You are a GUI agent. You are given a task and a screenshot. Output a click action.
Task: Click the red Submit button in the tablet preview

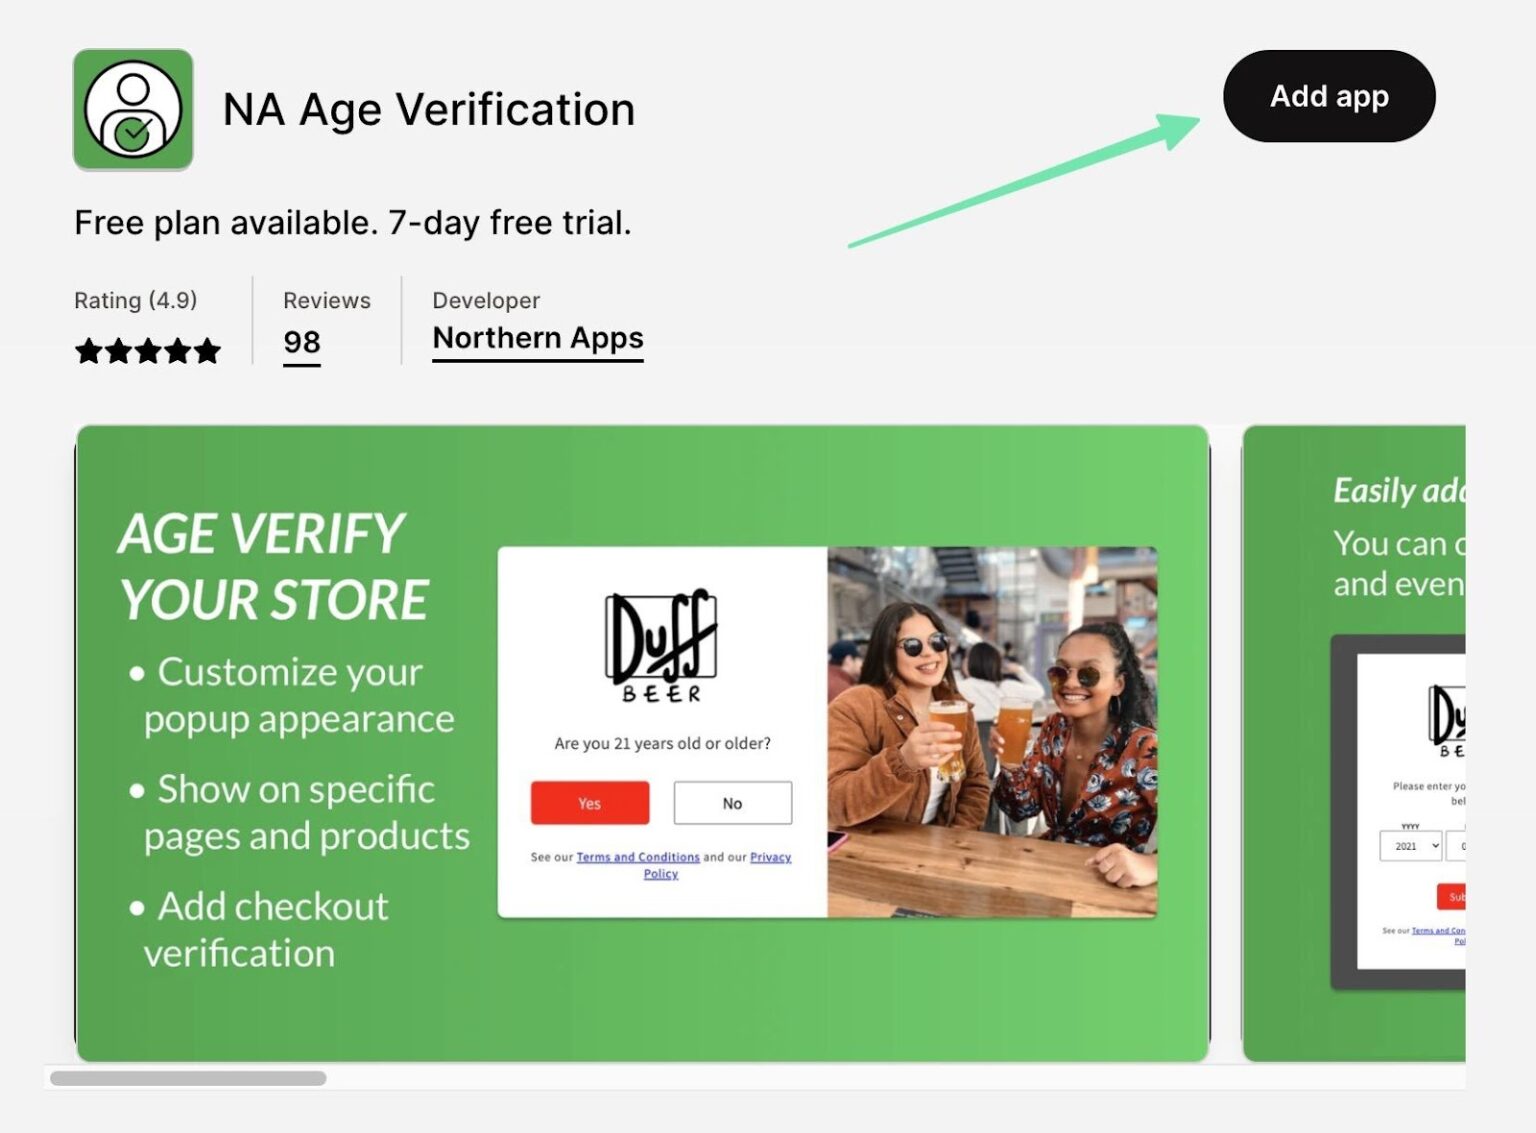click(1452, 897)
